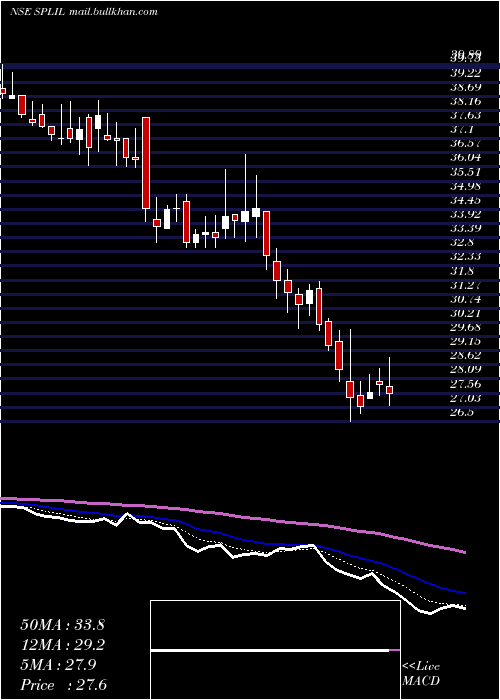Screen dimensions: 500x700
Task: Click the 12MA : 29.2 readout
Action: pyautogui.click(x=62, y=645)
